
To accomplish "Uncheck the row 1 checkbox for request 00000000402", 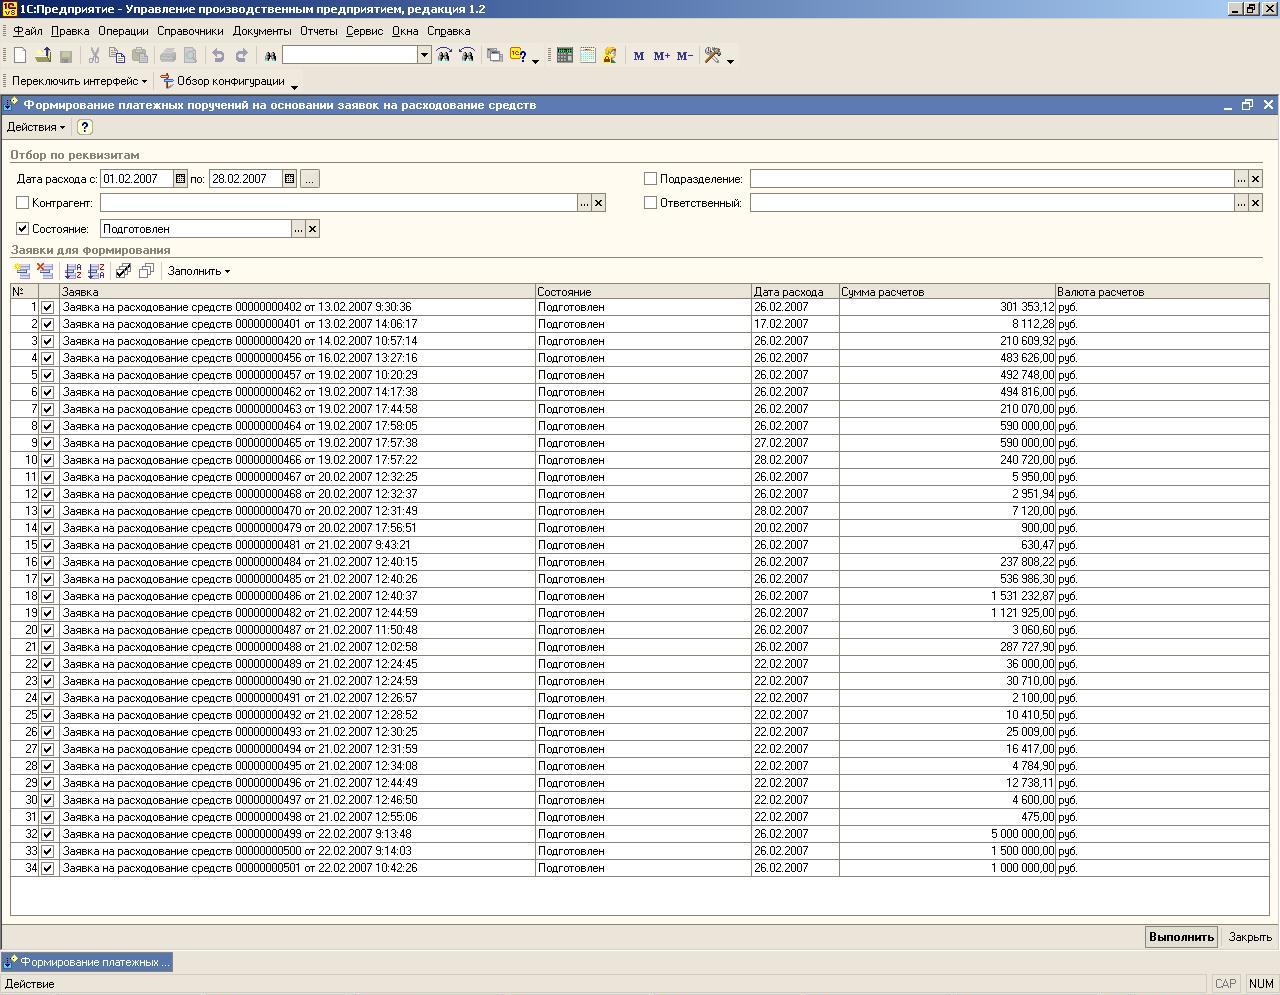I will tap(47, 307).
